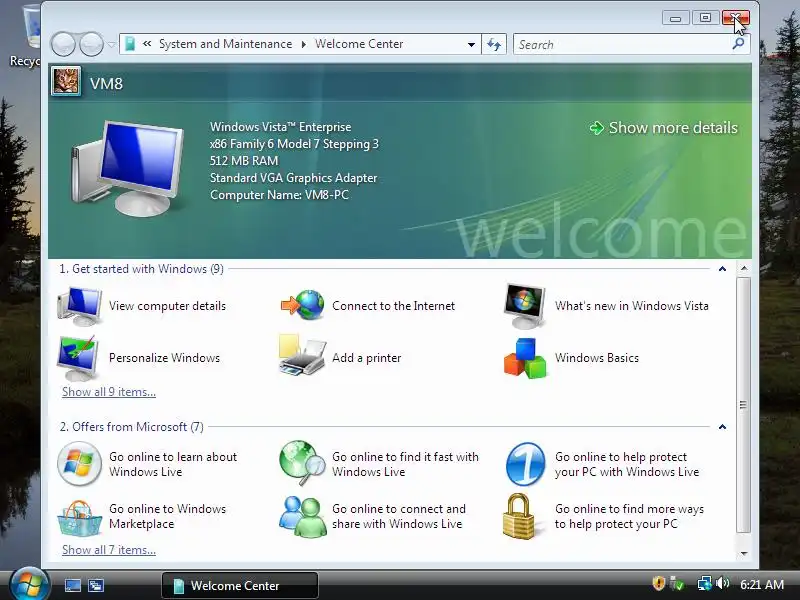Click Show Desktop quick launch icon
800x600 pixels.
coord(72,585)
